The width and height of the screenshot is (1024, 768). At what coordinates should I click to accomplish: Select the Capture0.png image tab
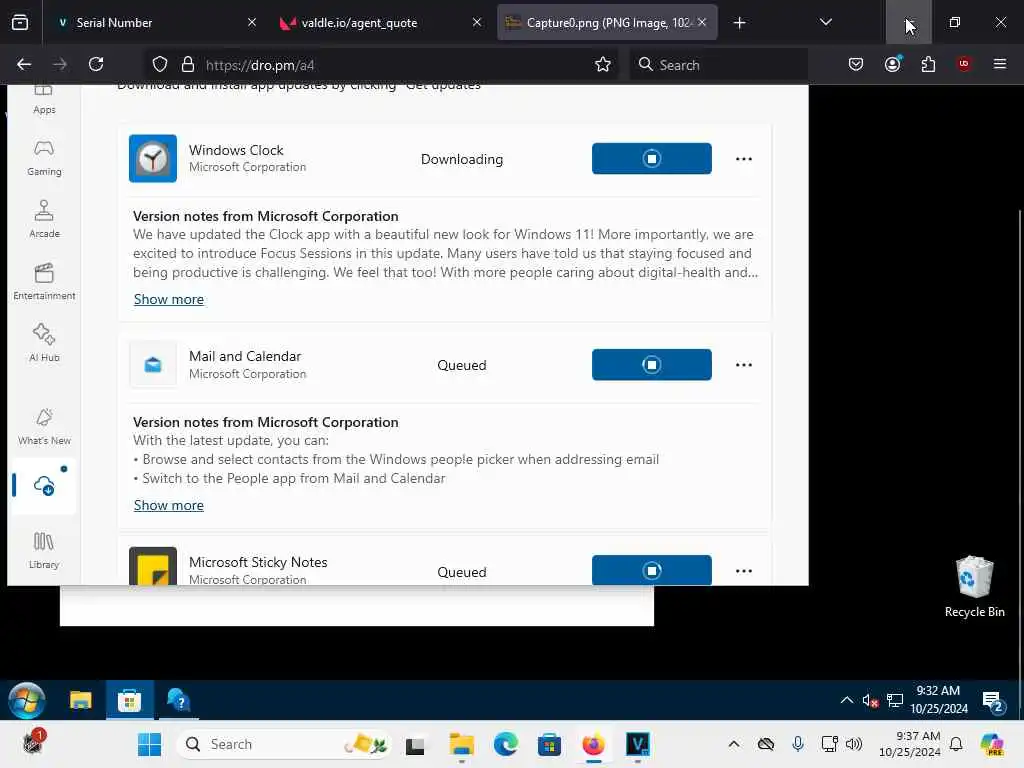pos(607,22)
